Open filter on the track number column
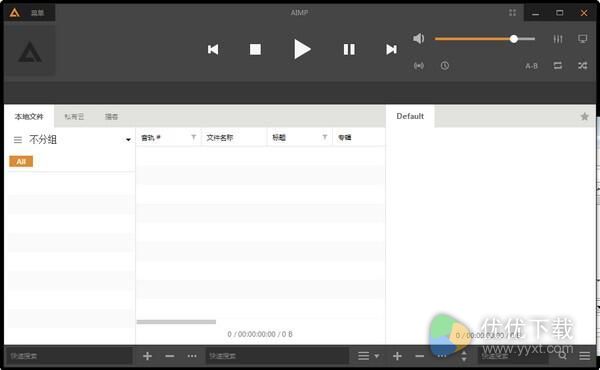 194,137
